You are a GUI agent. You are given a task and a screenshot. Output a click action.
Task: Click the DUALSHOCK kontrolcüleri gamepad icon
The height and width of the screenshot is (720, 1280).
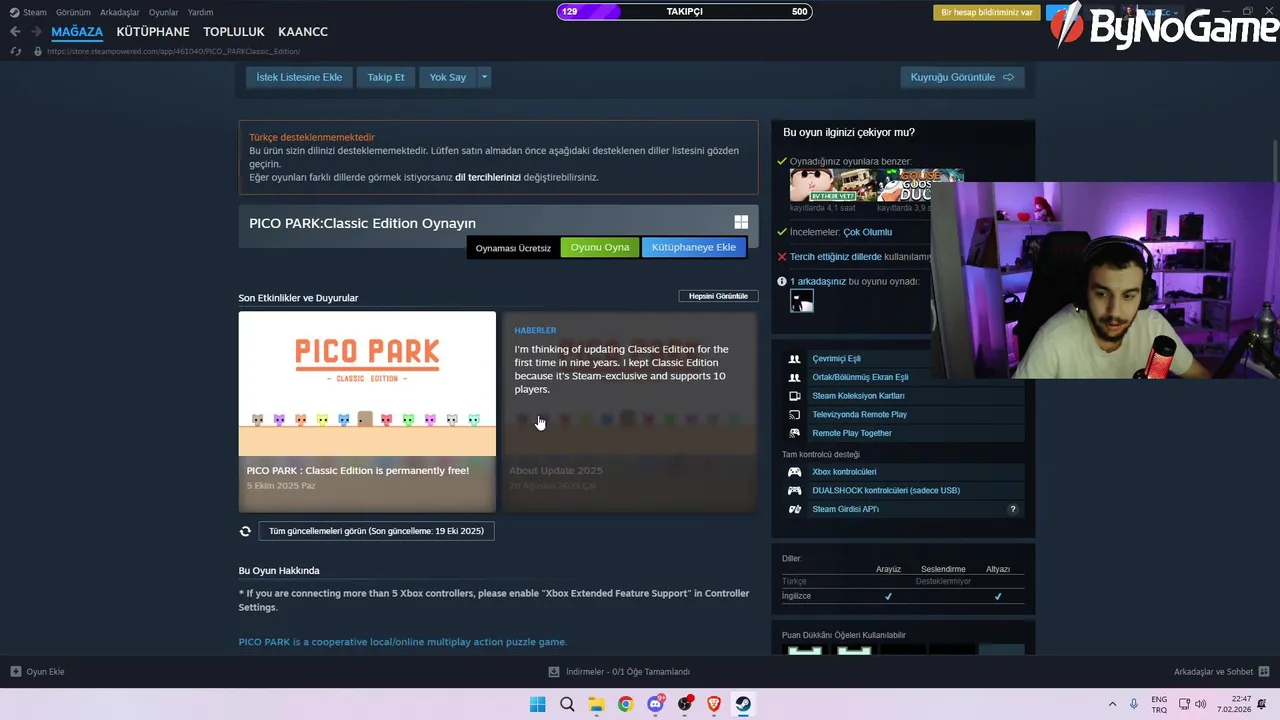pos(795,491)
